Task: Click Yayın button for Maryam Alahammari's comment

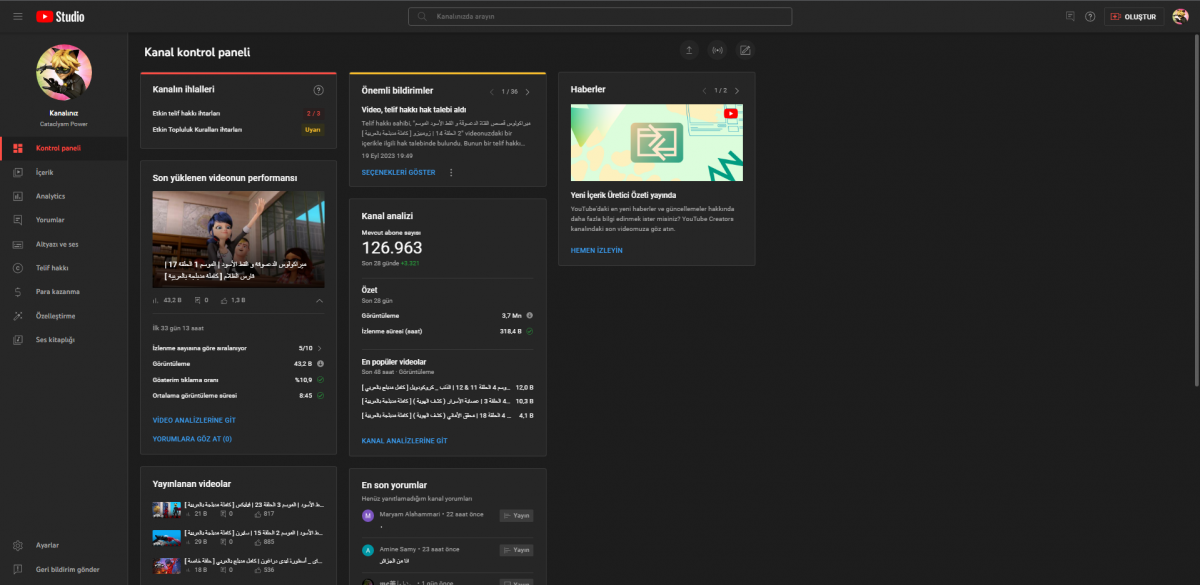Action: pos(516,516)
